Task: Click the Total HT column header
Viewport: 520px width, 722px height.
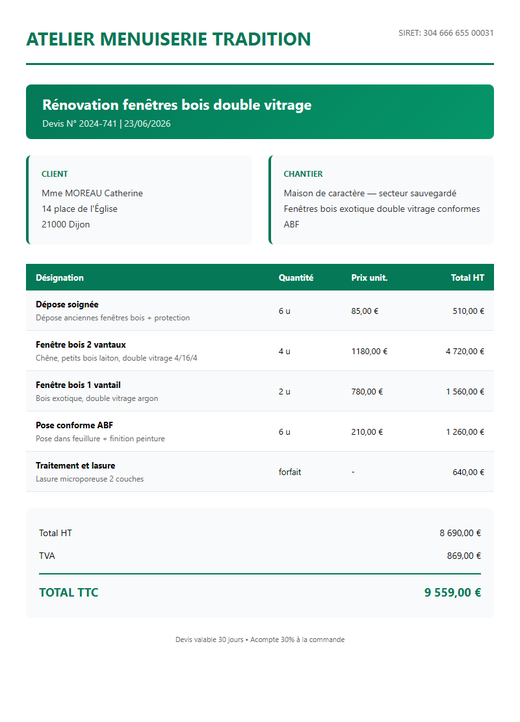Action: (467, 278)
